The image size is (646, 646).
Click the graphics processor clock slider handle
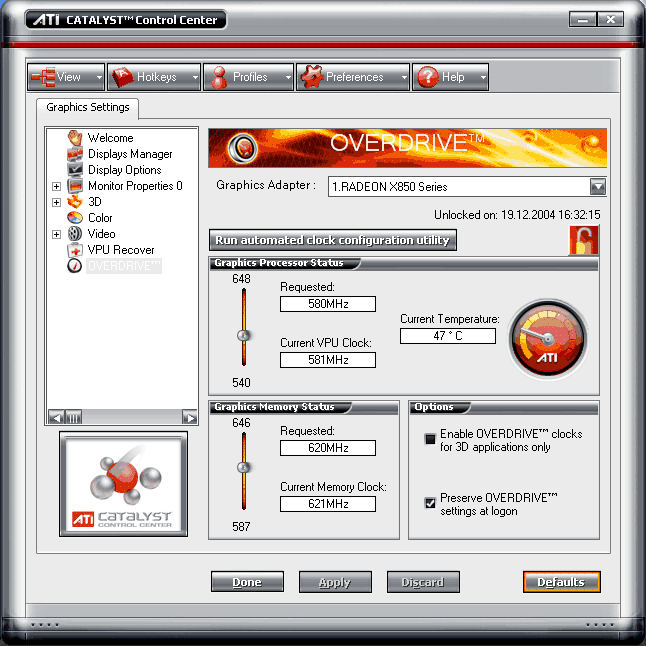[243, 335]
